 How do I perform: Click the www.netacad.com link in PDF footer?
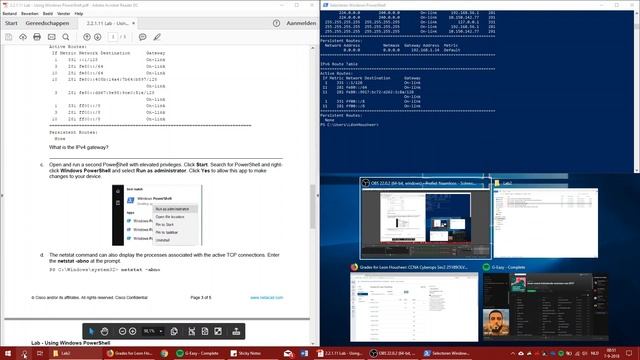pyautogui.click(x=267, y=298)
